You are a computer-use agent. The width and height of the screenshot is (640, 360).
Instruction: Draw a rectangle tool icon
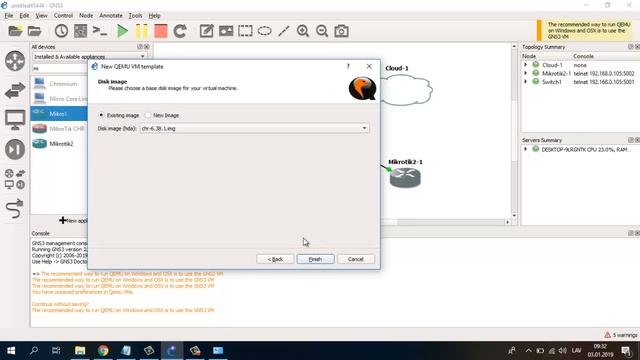(245, 31)
